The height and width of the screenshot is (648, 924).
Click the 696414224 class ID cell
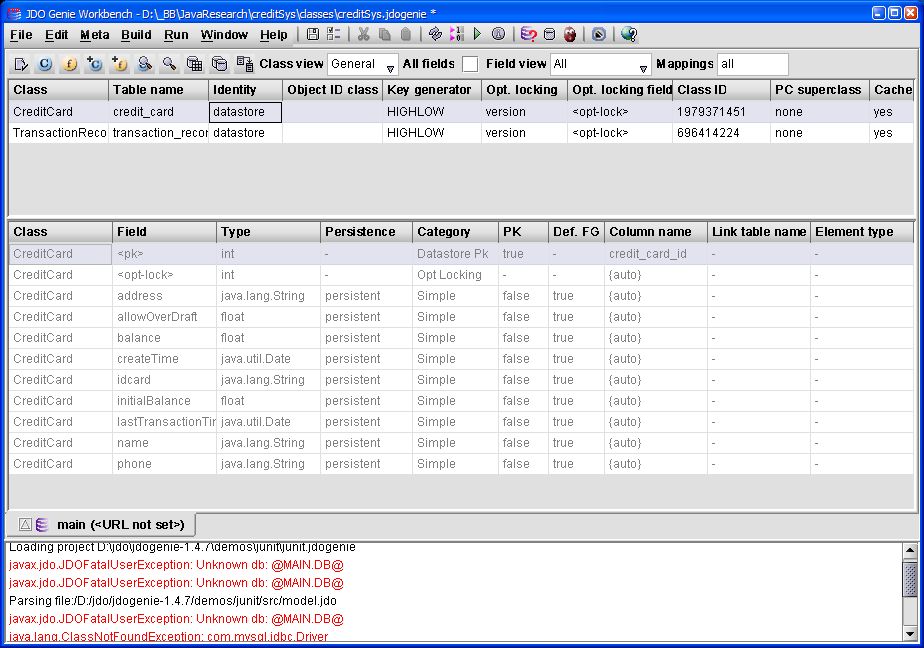(x=721, y=133)
